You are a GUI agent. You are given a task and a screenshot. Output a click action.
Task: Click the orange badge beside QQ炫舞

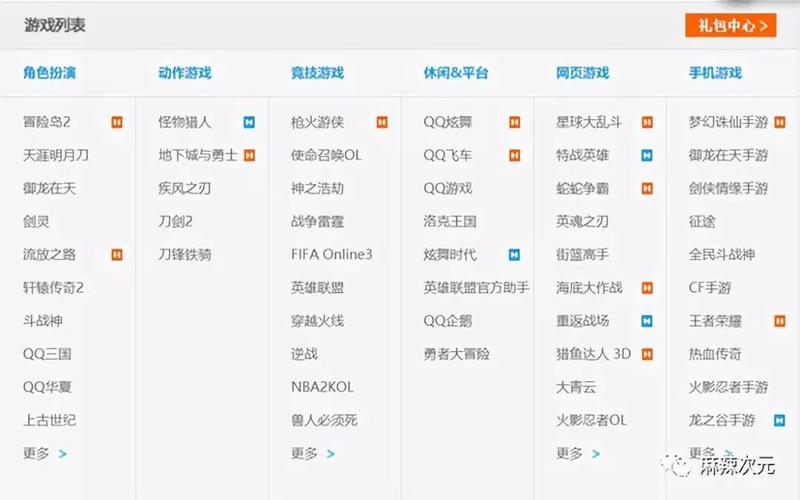(x=514, y=122)
